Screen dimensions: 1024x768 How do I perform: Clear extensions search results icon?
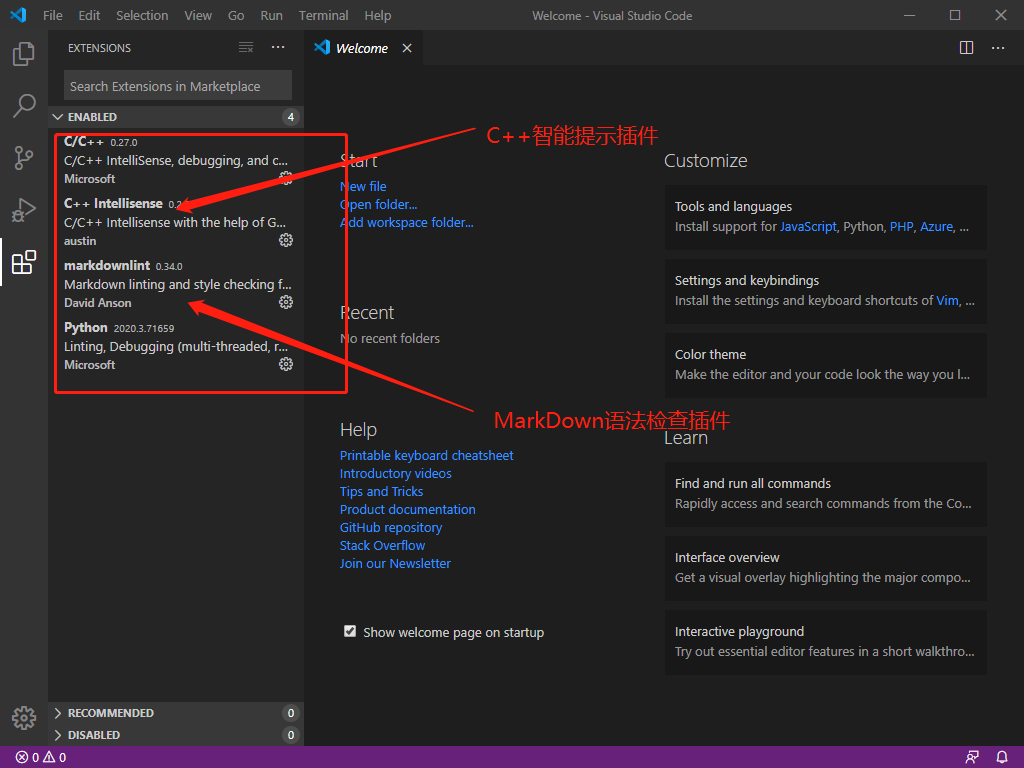click(246, 48)
